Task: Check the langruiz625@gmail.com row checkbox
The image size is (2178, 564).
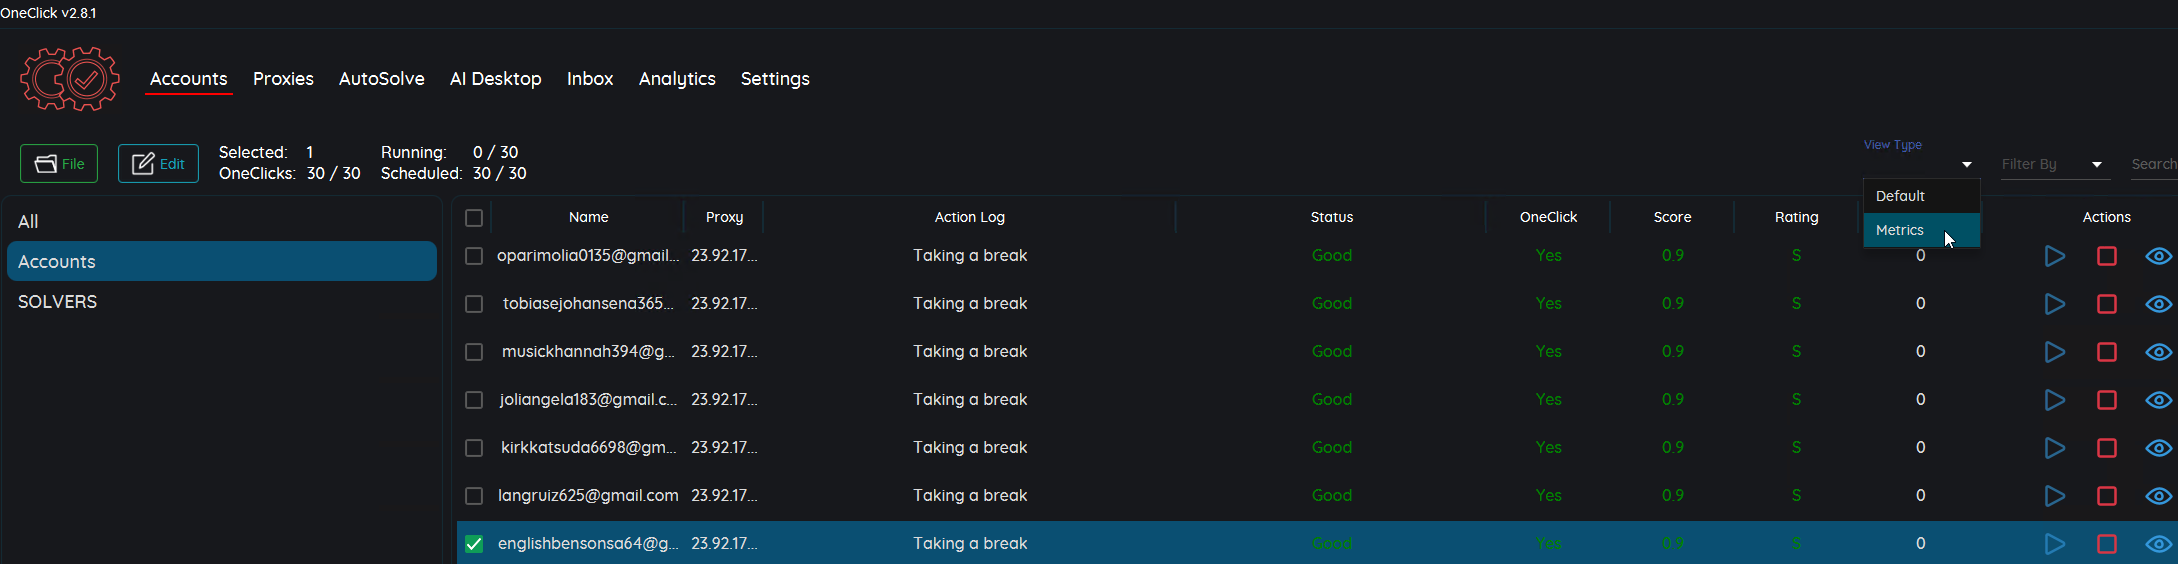Action: pyautogui.click(x=474, y=496)
